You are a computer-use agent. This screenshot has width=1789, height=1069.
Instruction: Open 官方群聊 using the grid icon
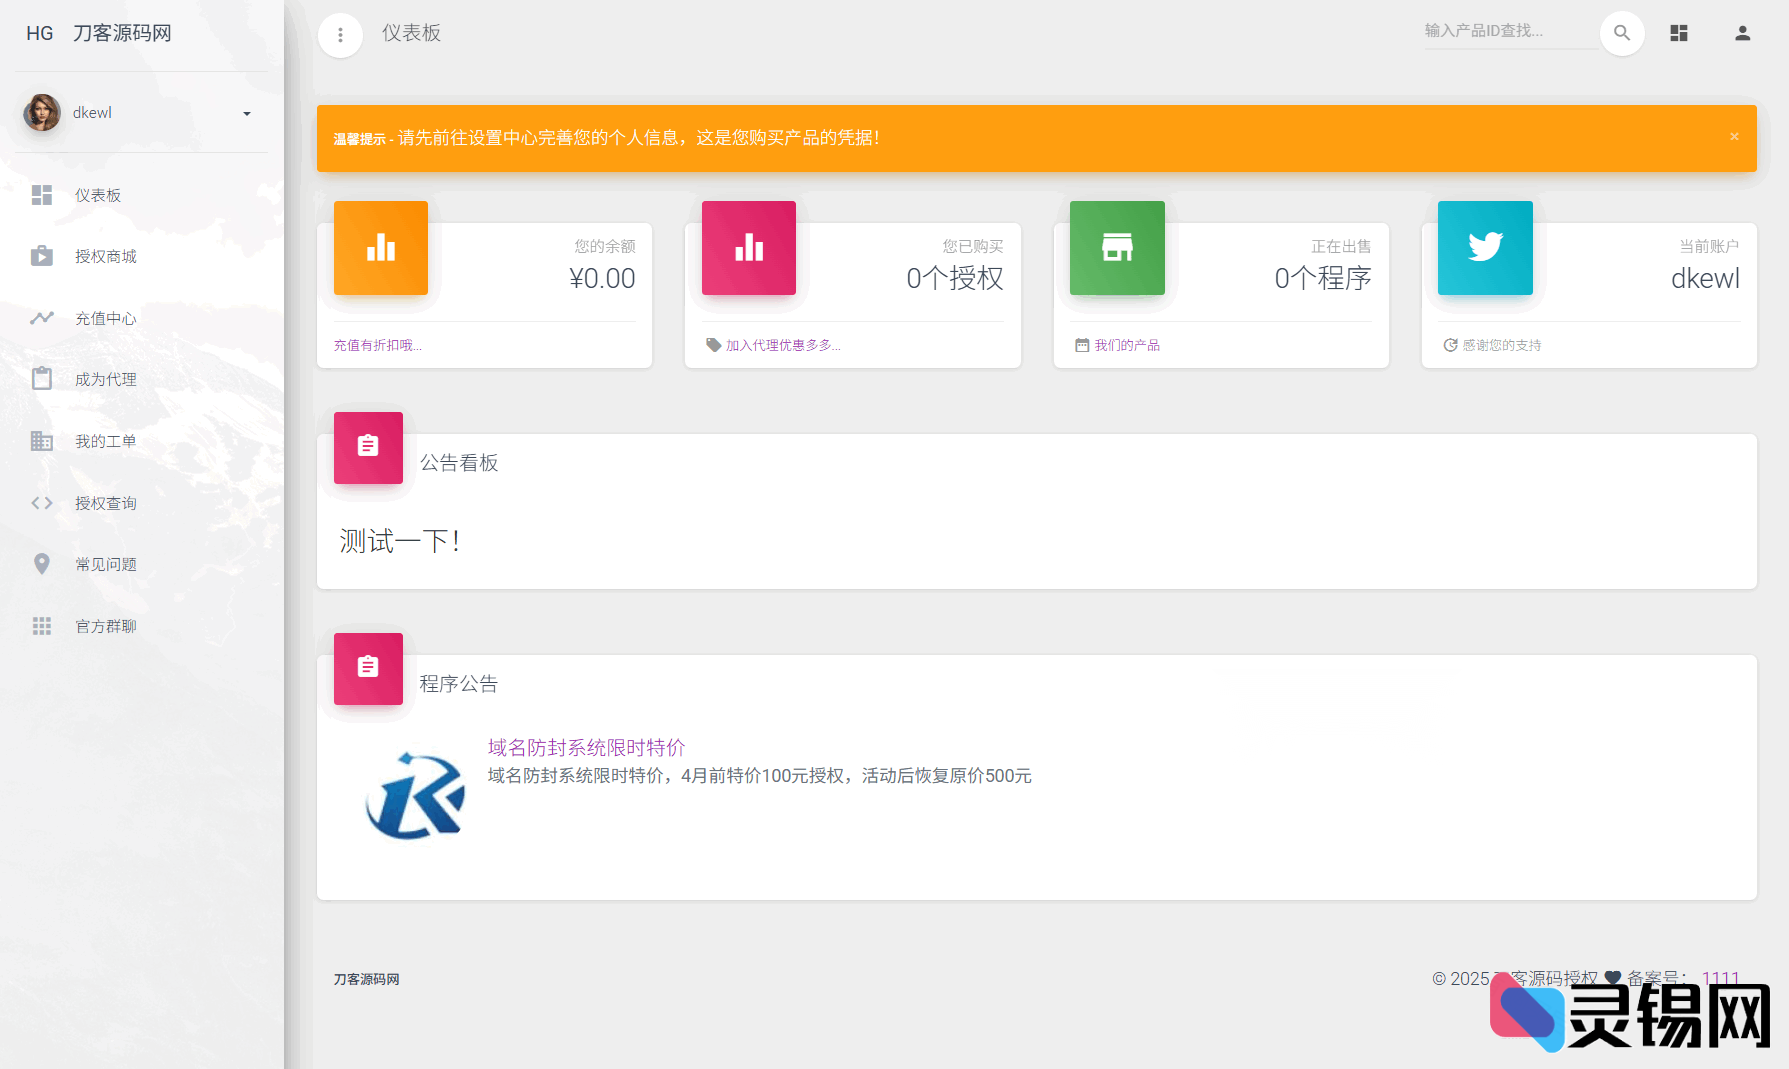pos(42,625)
